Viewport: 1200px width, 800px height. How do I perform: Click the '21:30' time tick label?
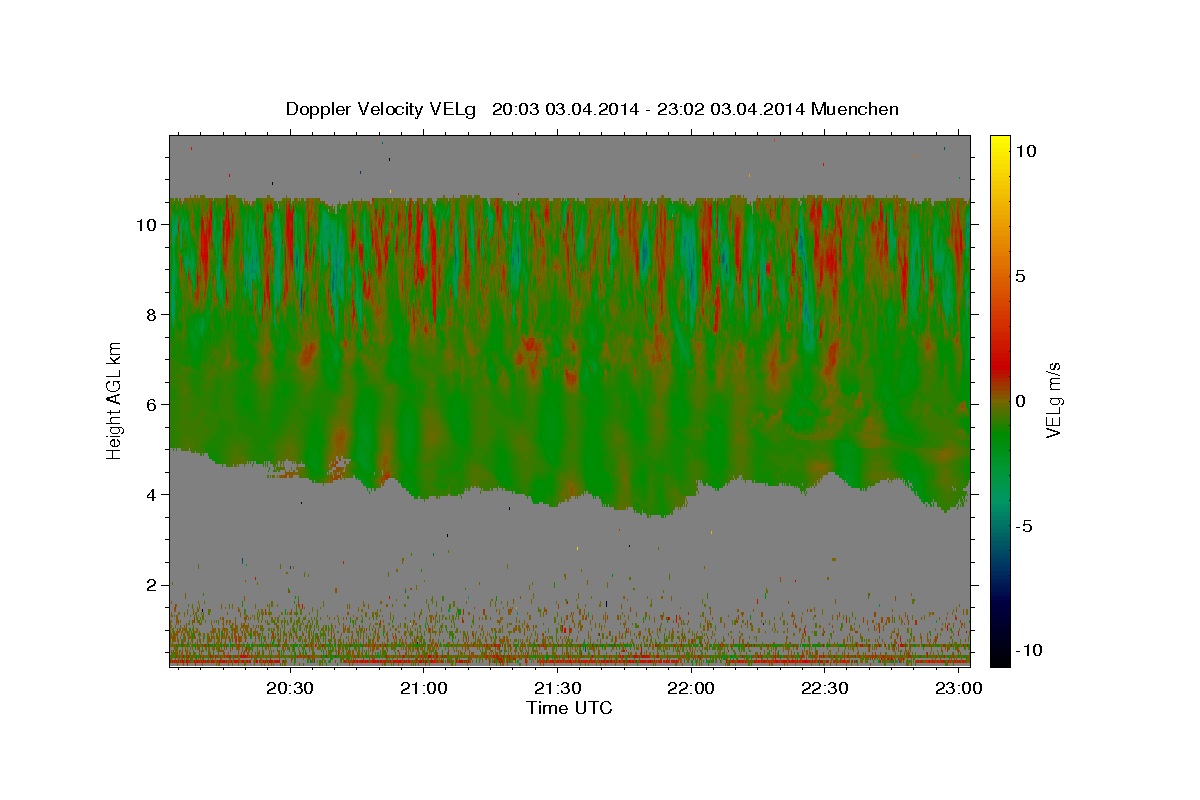tap(558, 688)
